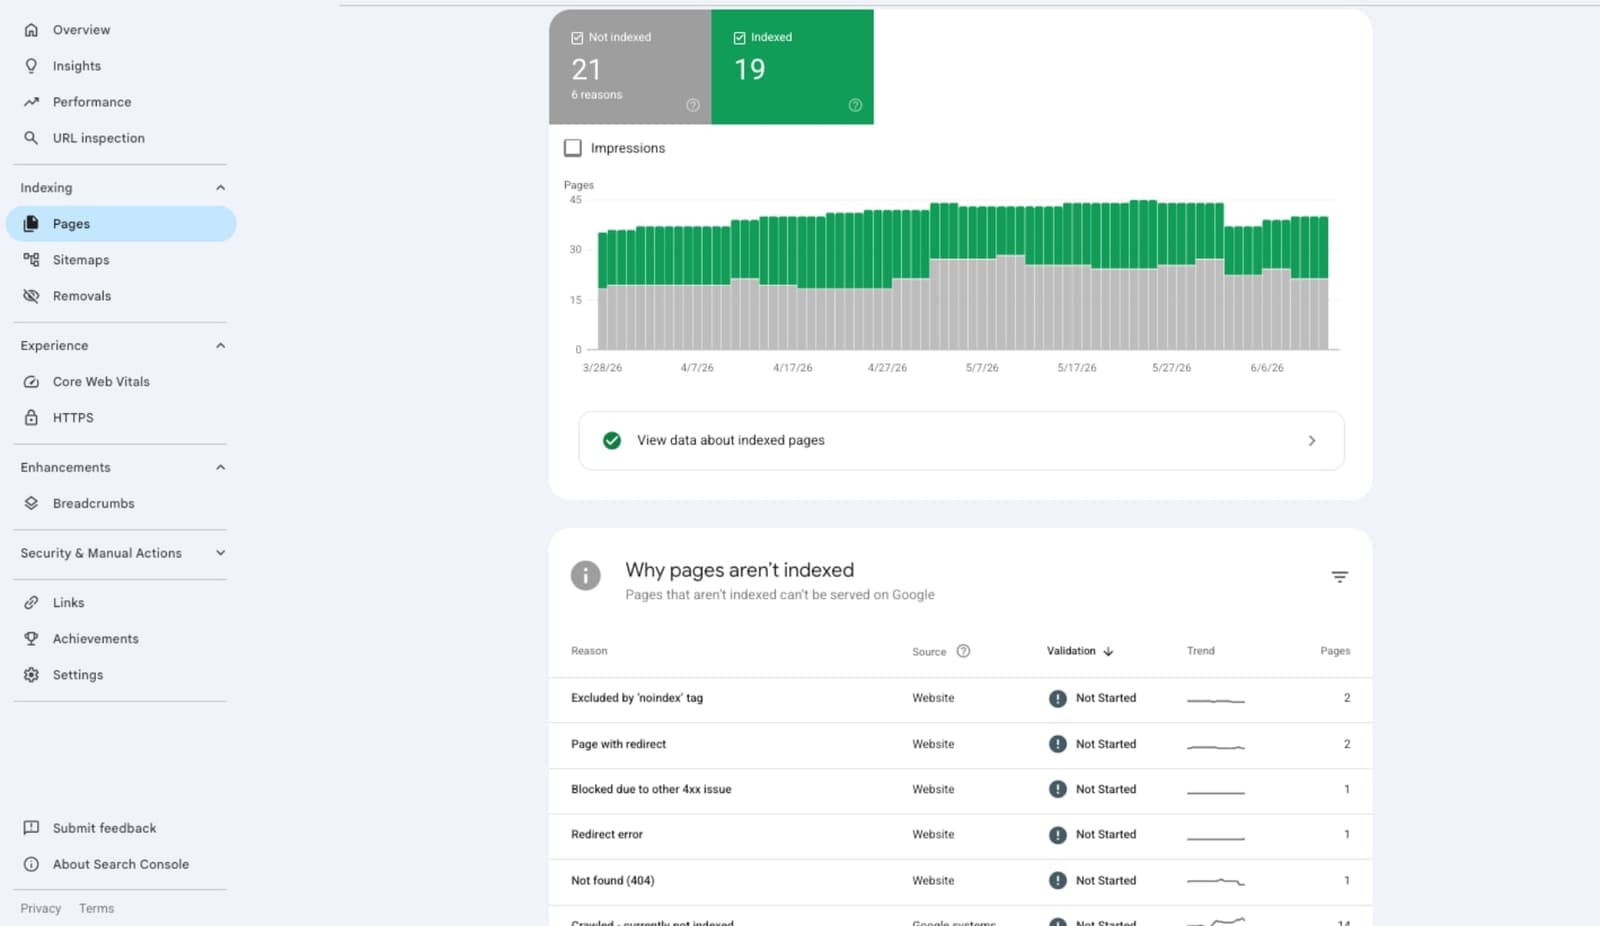Click the help icon on Indexed card
This screenshot has height=926, width=1600.
coord(855,105)
